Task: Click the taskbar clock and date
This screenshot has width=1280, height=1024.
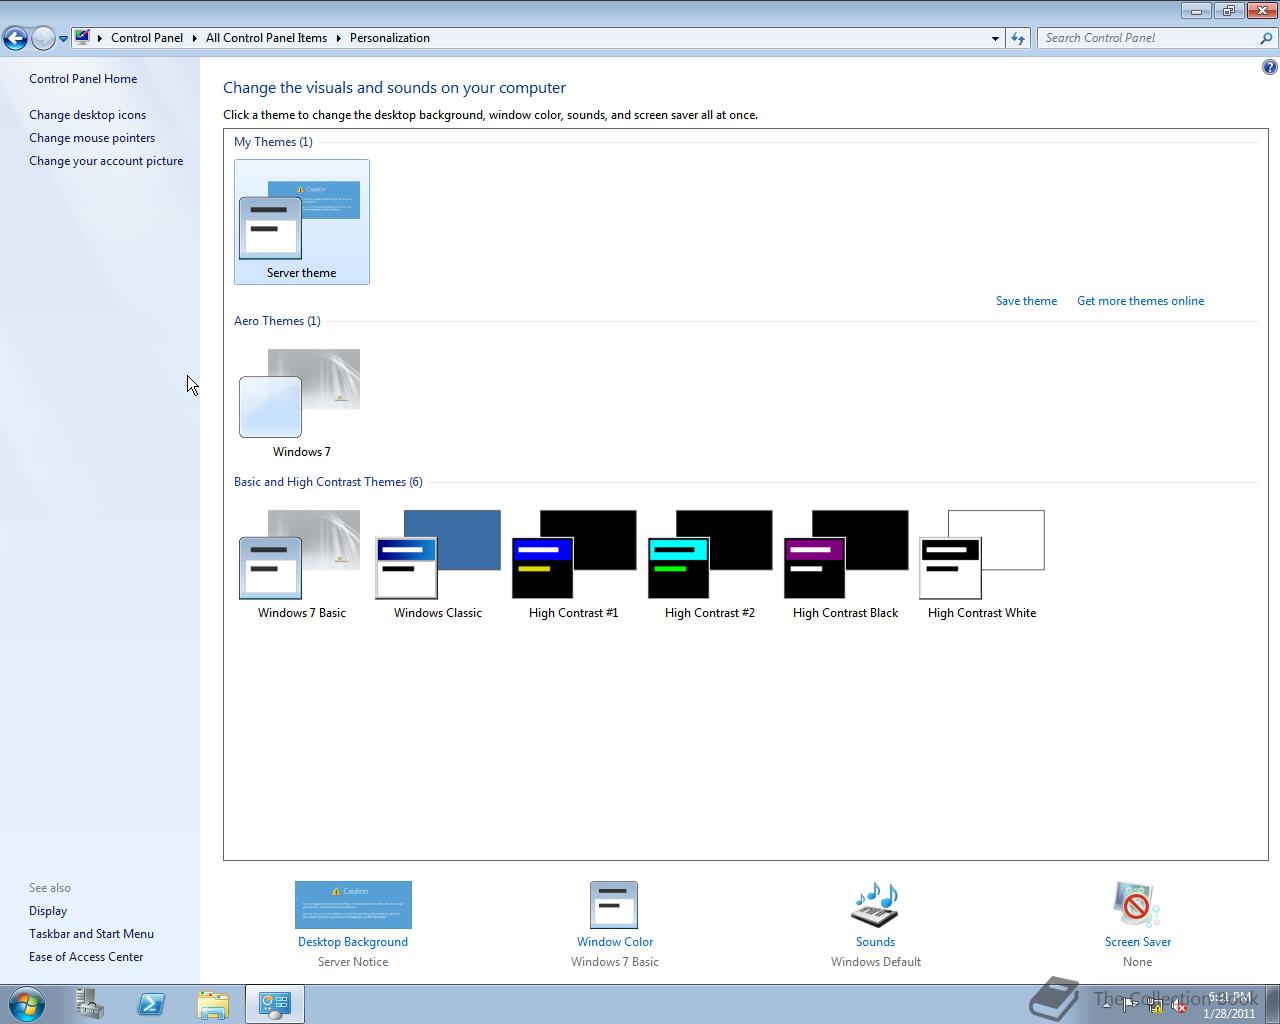Action: [x=1230, y=1005]
